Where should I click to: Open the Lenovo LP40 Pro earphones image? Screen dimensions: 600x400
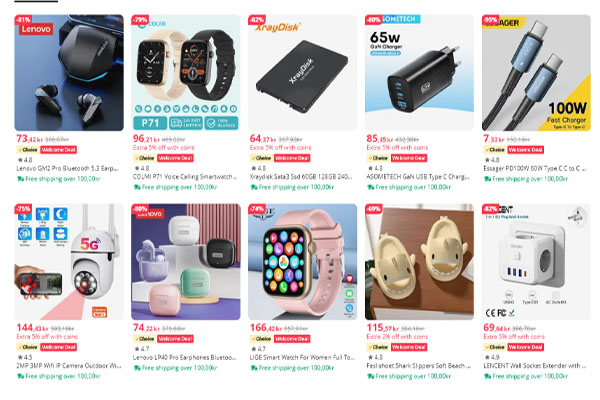[x=186, y=262]
